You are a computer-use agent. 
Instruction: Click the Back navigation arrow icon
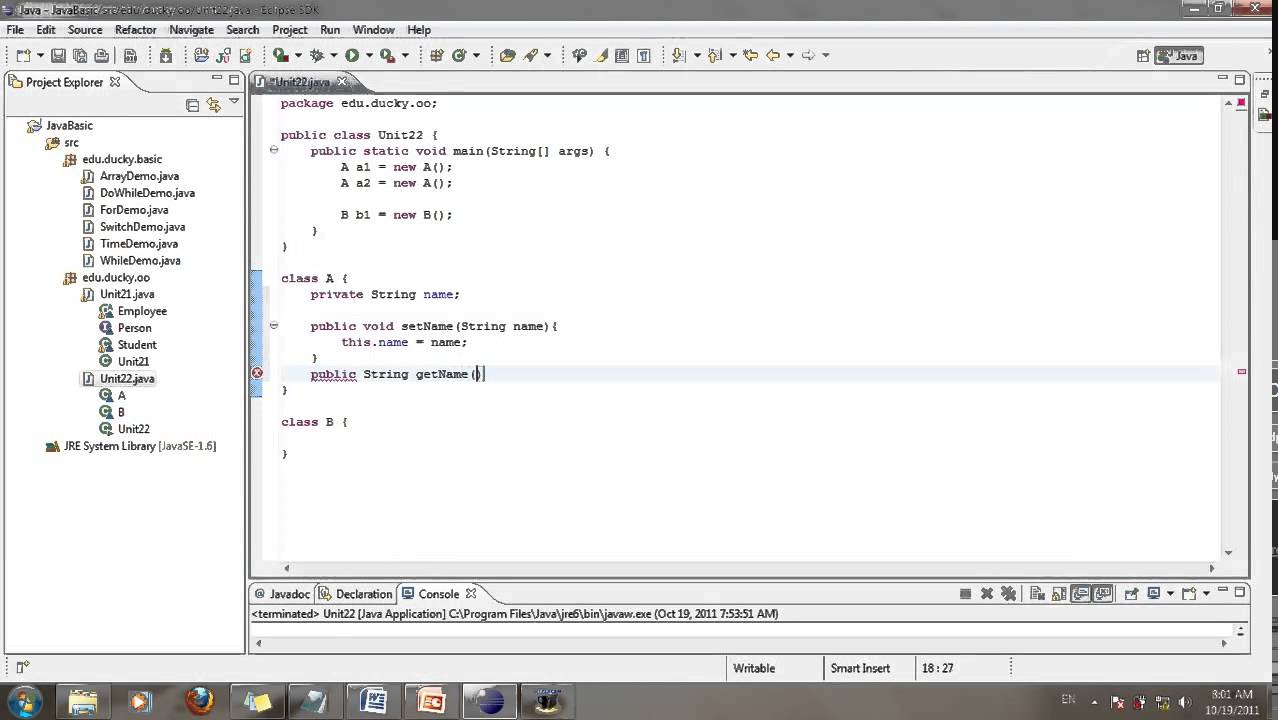773,56
